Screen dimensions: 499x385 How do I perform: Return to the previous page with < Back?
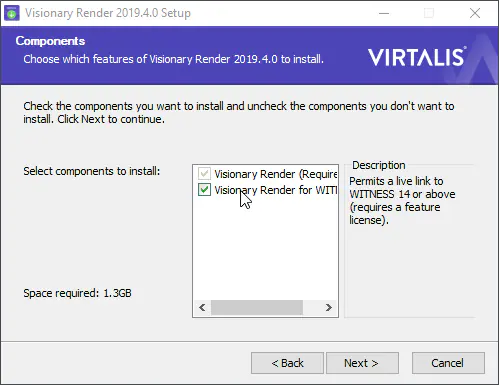coord(287,363)
